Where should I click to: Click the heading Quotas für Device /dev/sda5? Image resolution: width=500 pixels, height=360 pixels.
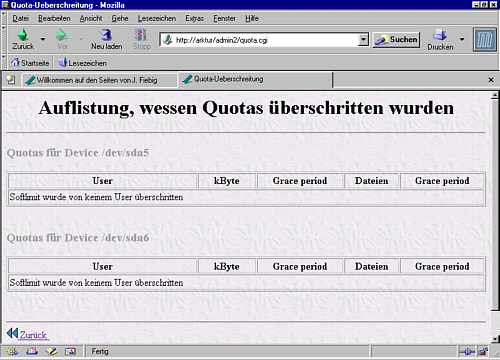pos(78,153)
